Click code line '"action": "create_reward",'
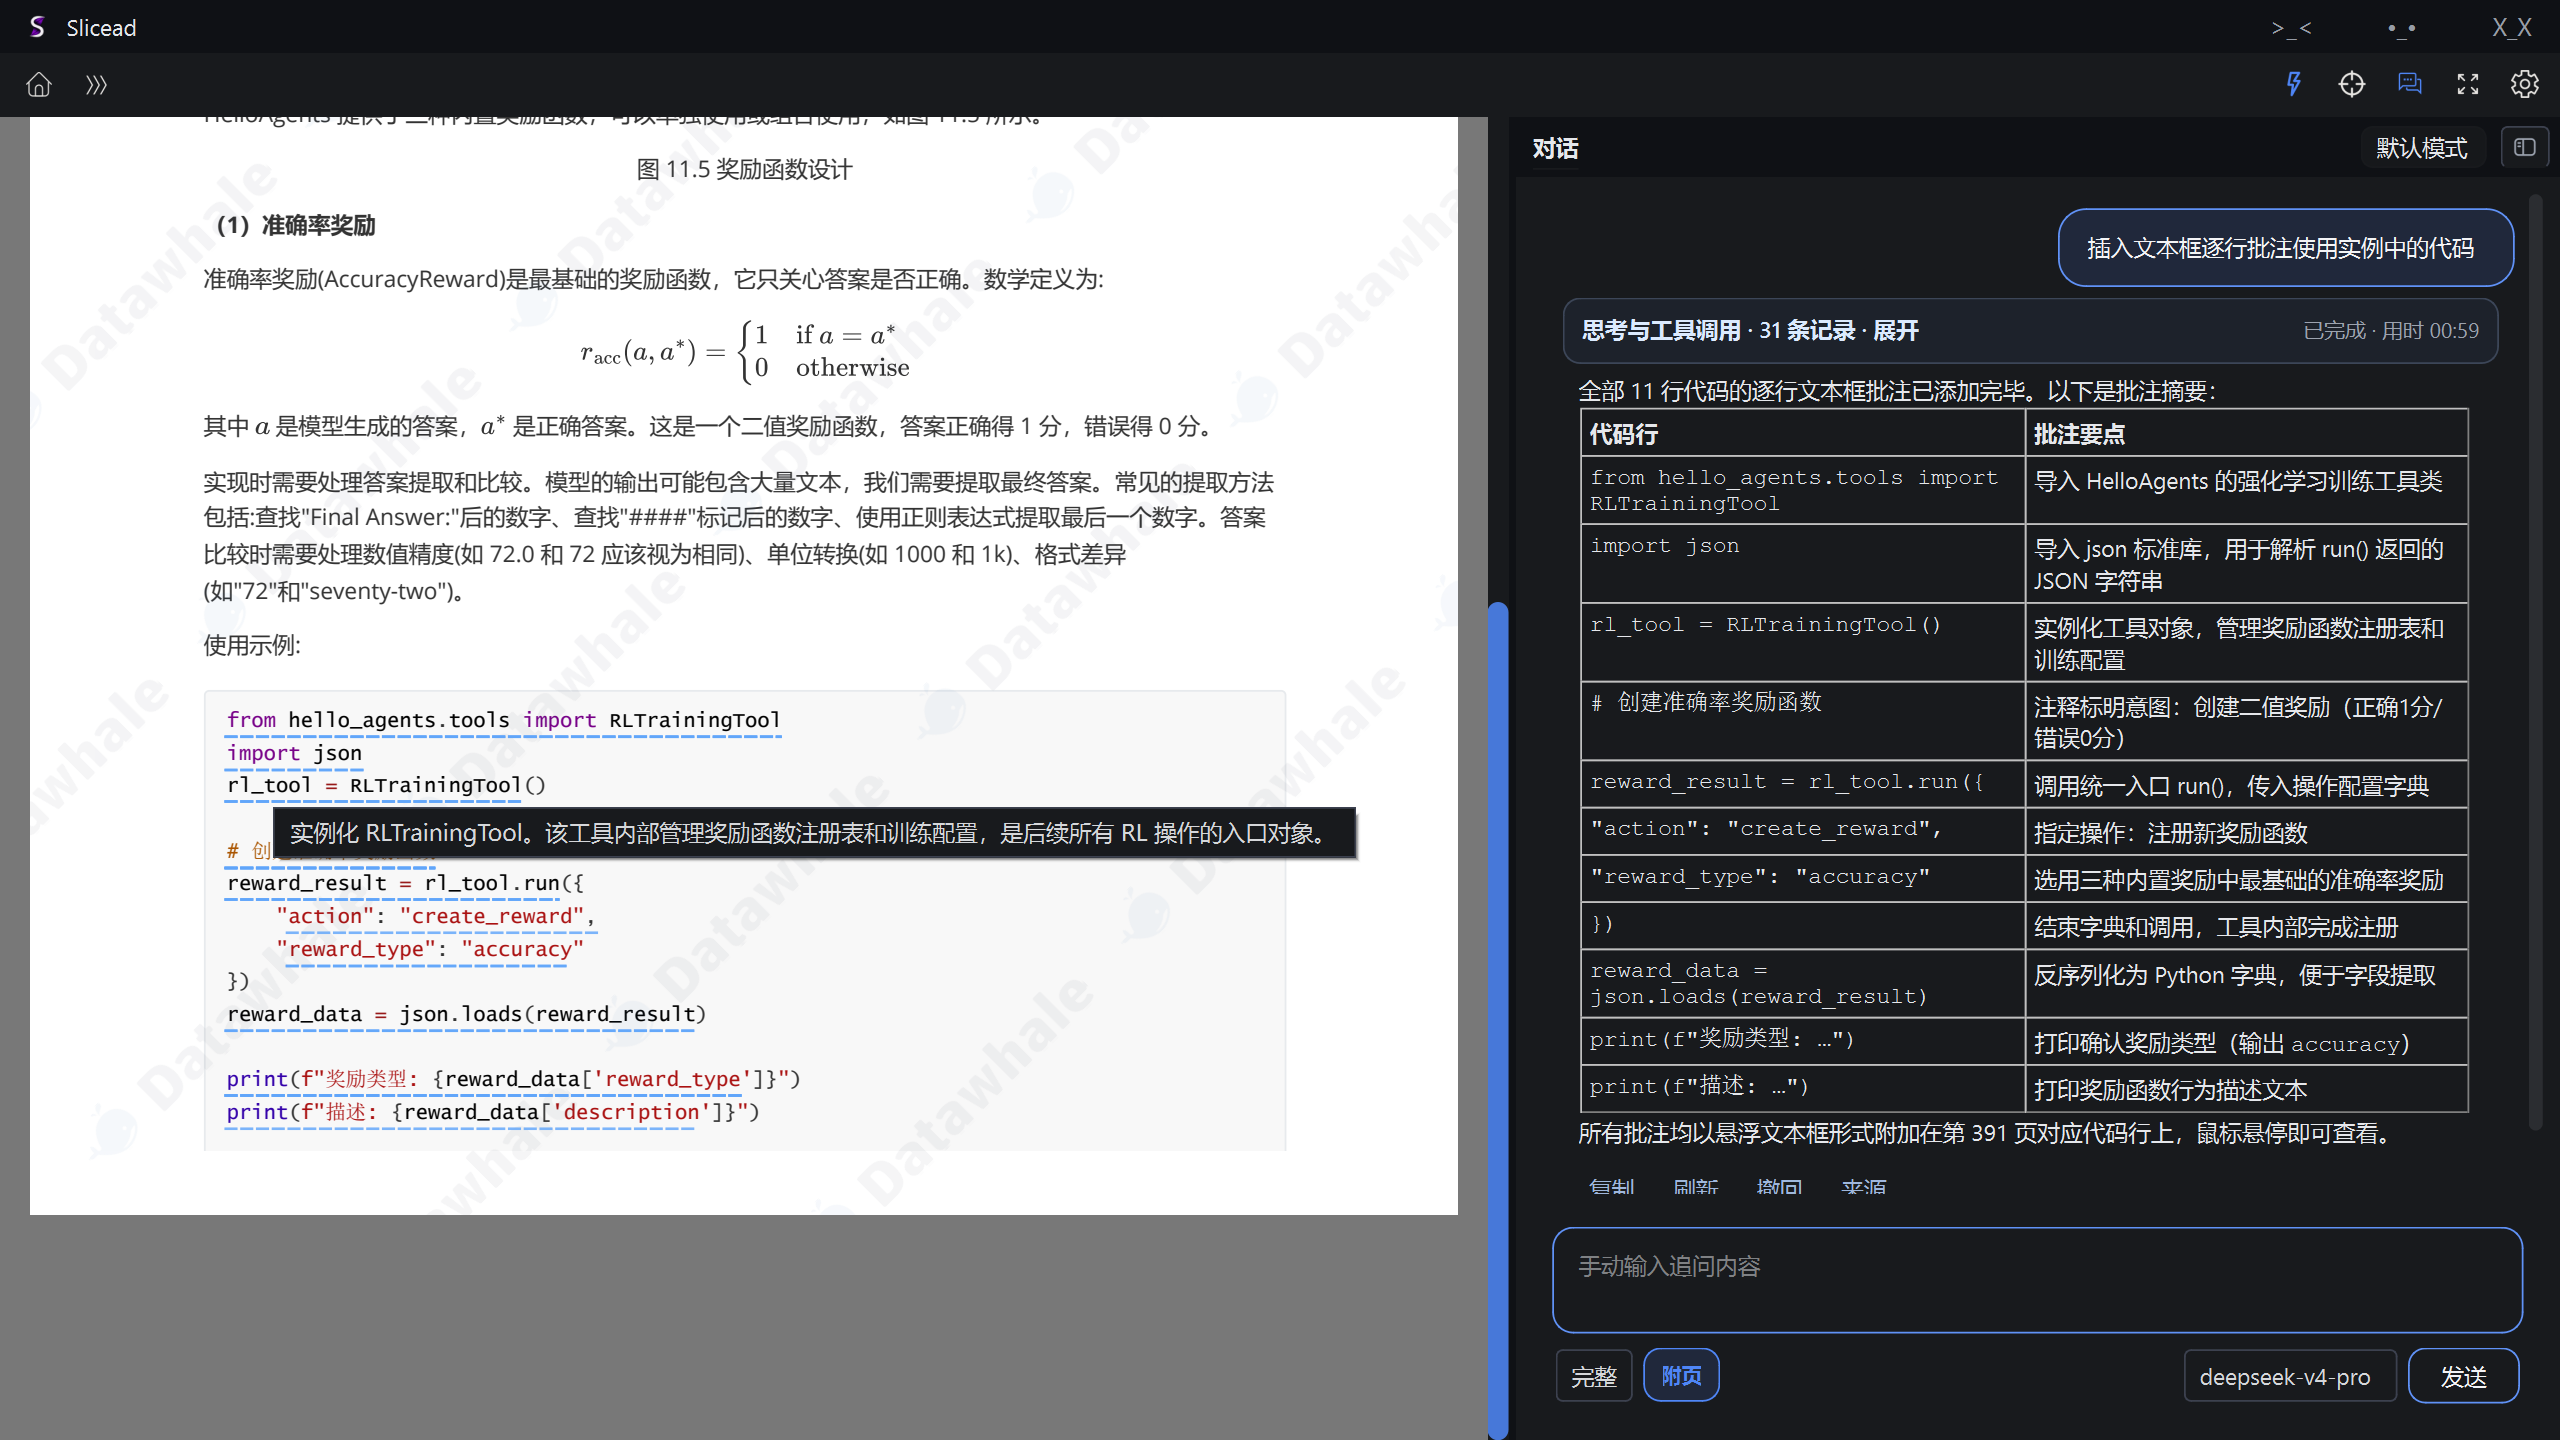Viewport: 2560px width, 1440px height. point(435,916)
